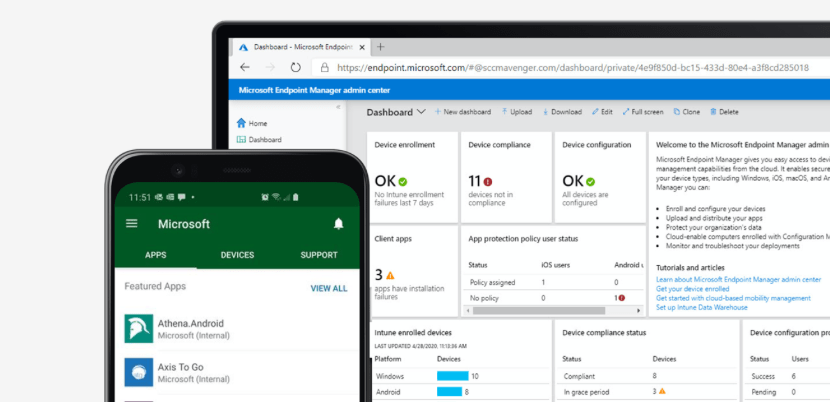Click New dashboard toolbar button

[463, 112]
